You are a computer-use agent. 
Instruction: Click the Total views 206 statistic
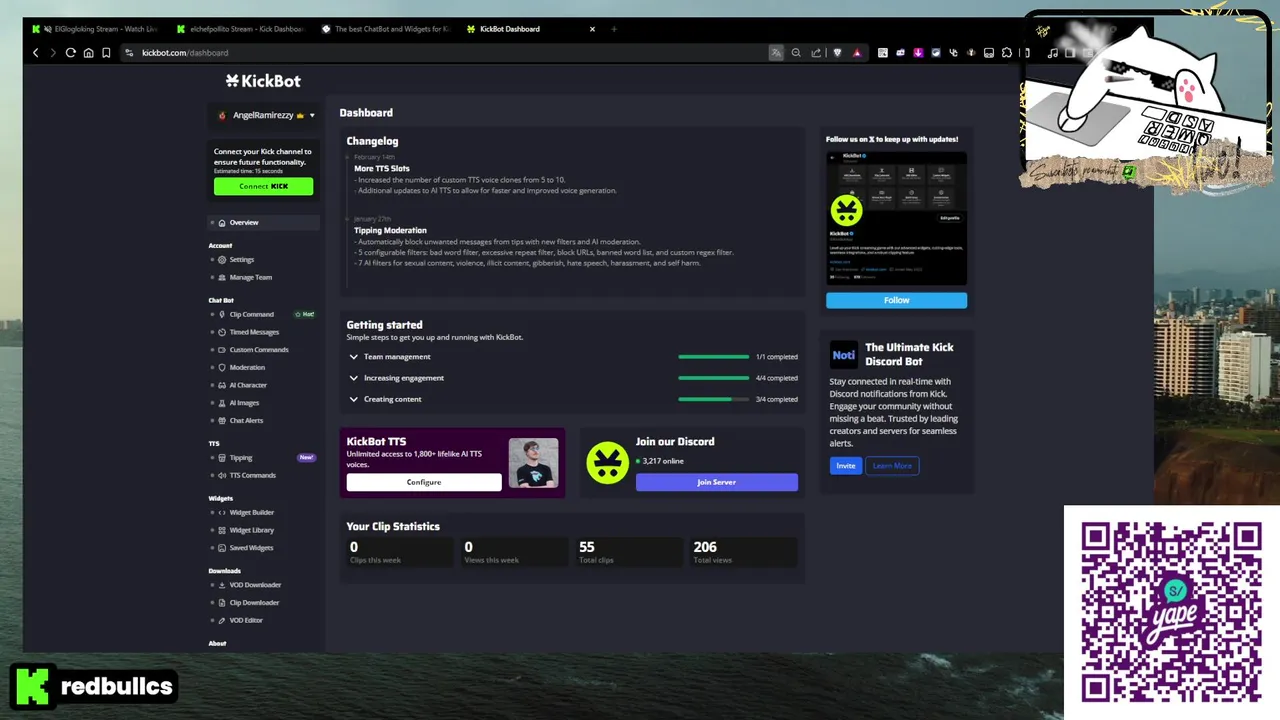click(x=744, y=552)
